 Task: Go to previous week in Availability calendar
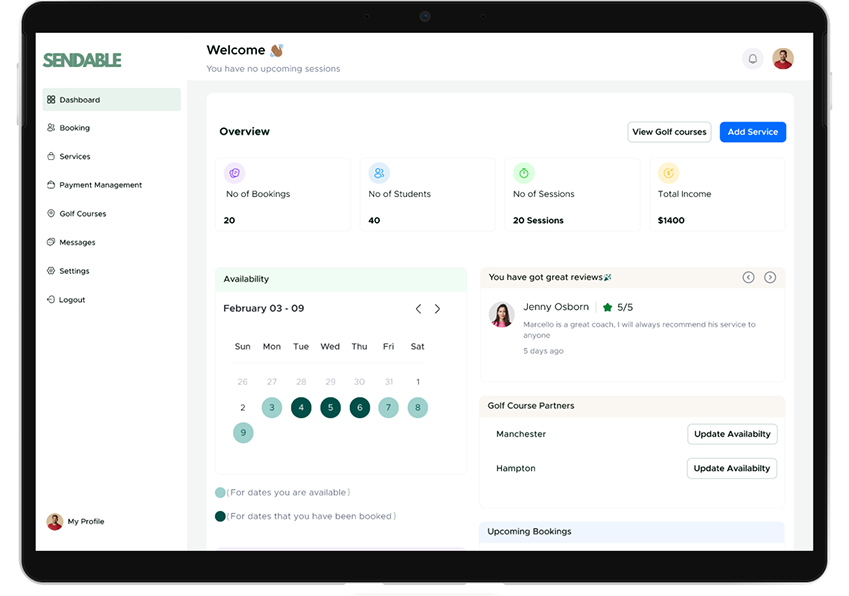(x=418, y=309)
